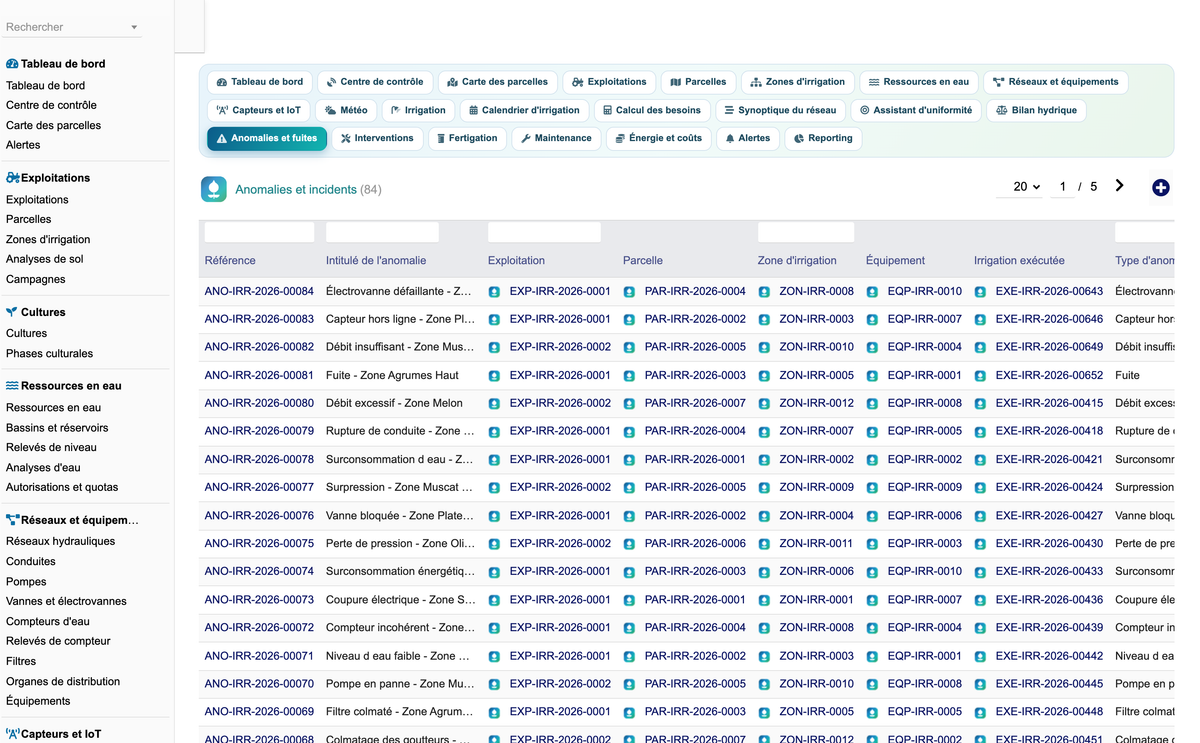Sort by the Zone d'irrigation column header
Viewport: 1200px width, 743px height.
click(797, 260)
